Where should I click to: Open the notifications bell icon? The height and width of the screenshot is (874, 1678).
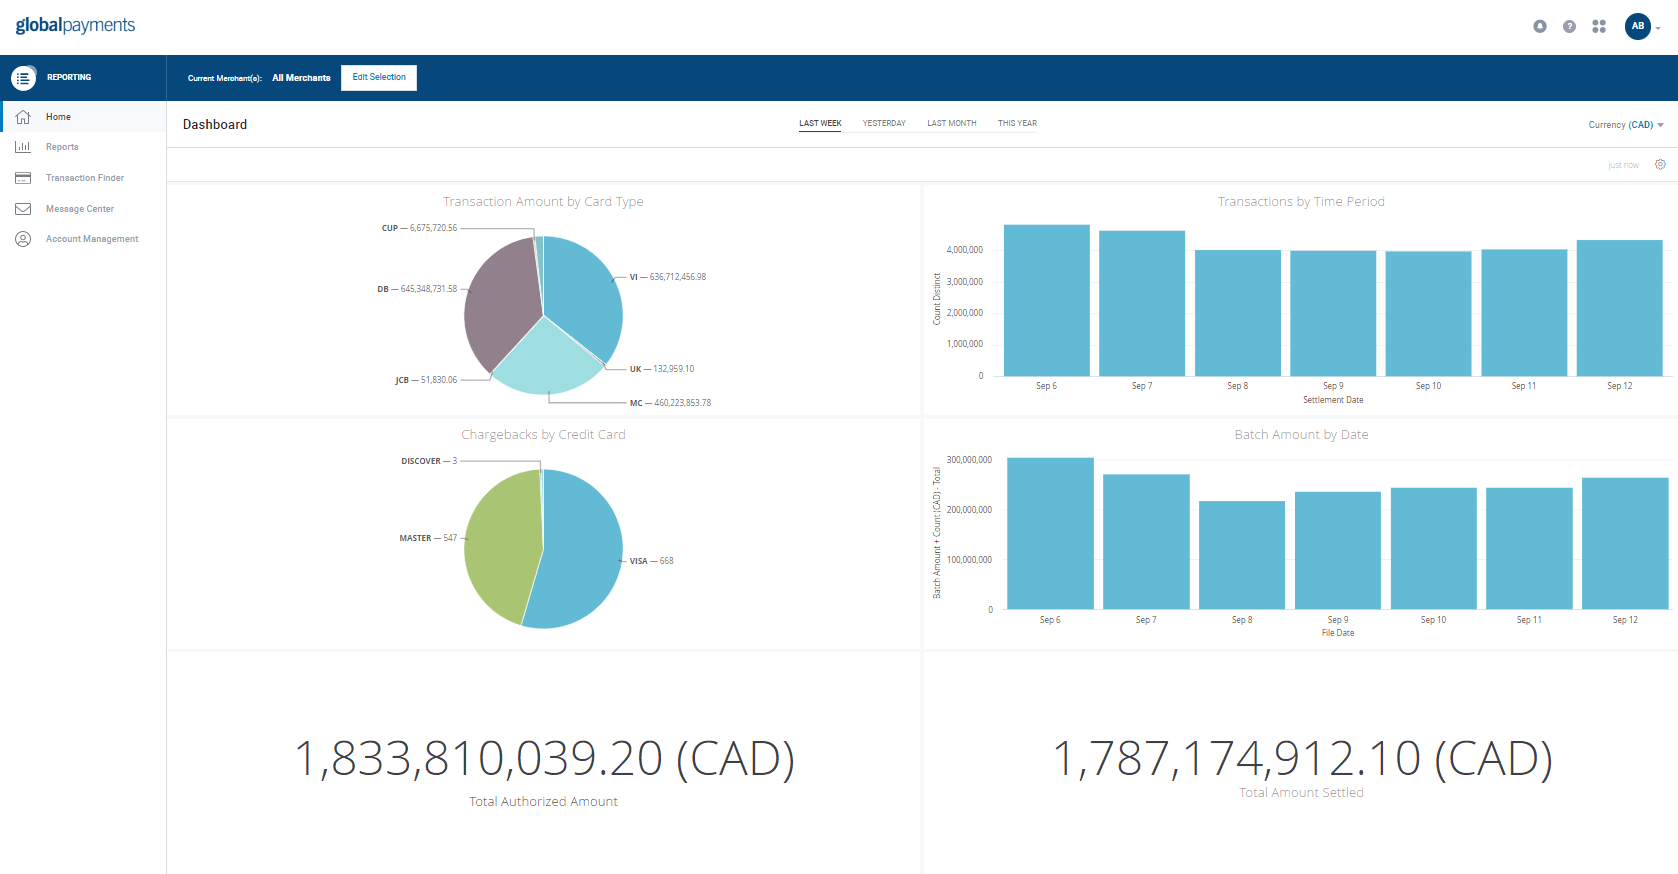pos(1540,26)
